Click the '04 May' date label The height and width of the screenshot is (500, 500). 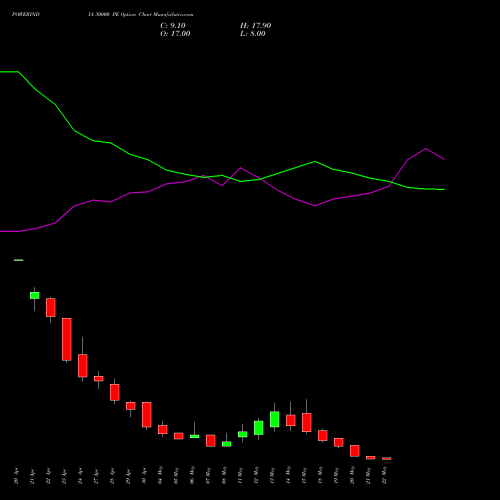coord(160,475)
